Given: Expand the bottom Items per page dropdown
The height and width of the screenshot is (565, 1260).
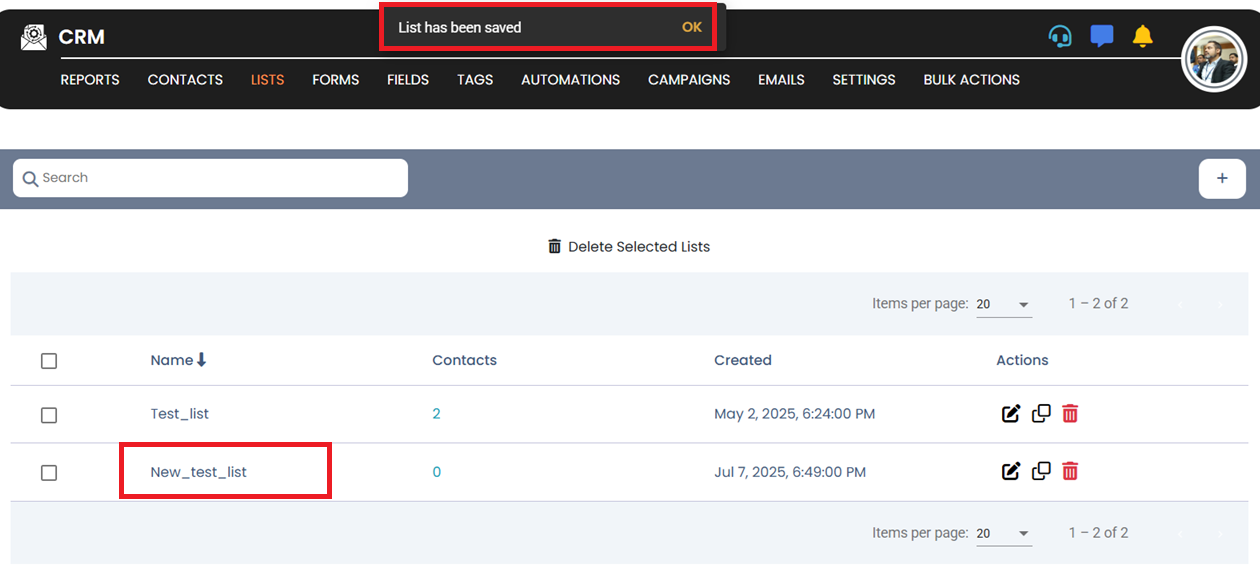Looking at the screenshot, I should coord(1004,534).
